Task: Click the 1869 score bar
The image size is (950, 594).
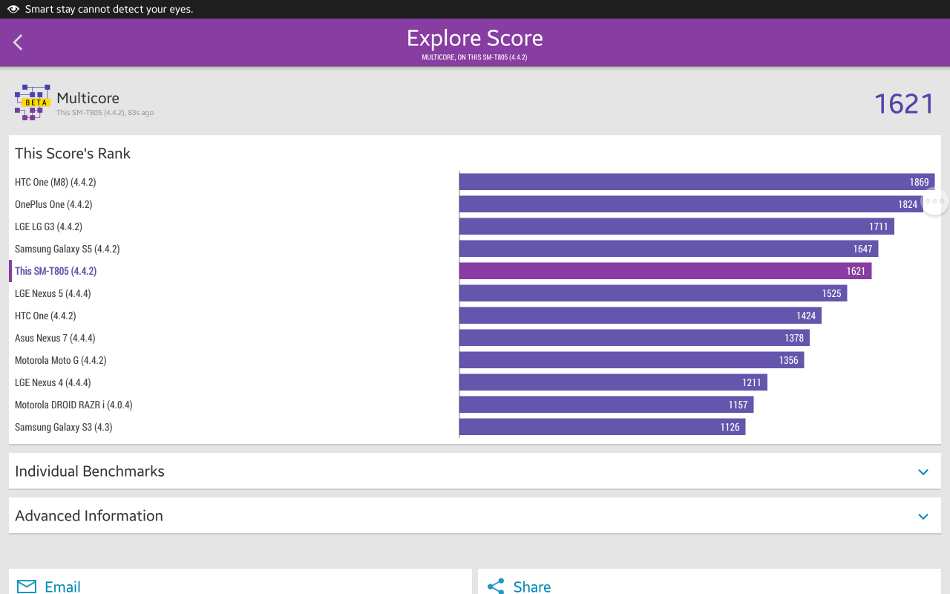Action: (697, 182)
